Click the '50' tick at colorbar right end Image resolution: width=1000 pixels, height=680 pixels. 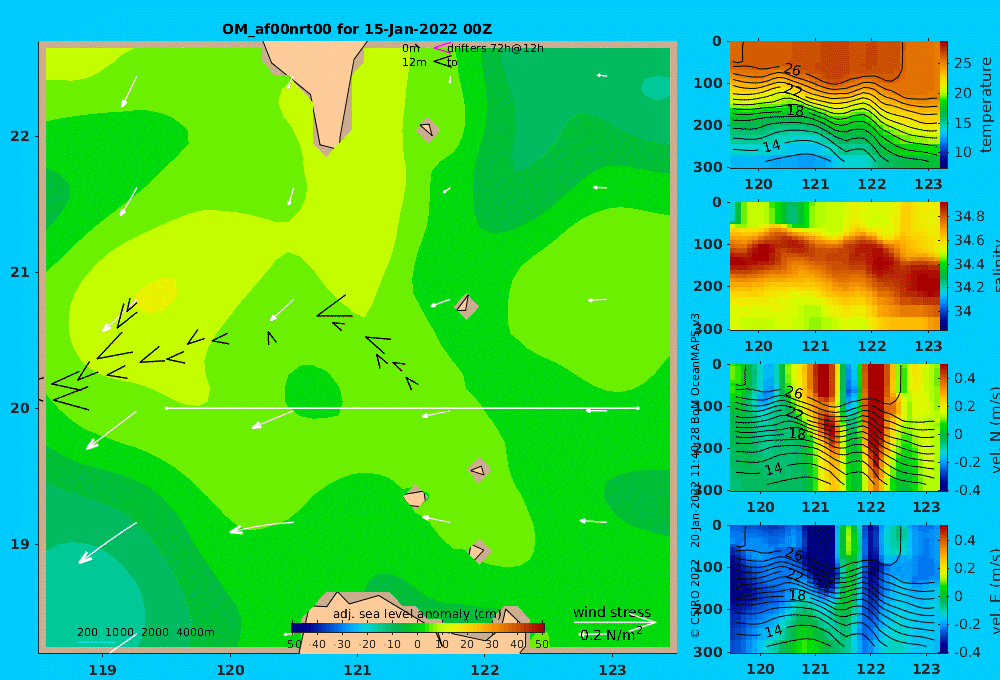coord(541,644)
